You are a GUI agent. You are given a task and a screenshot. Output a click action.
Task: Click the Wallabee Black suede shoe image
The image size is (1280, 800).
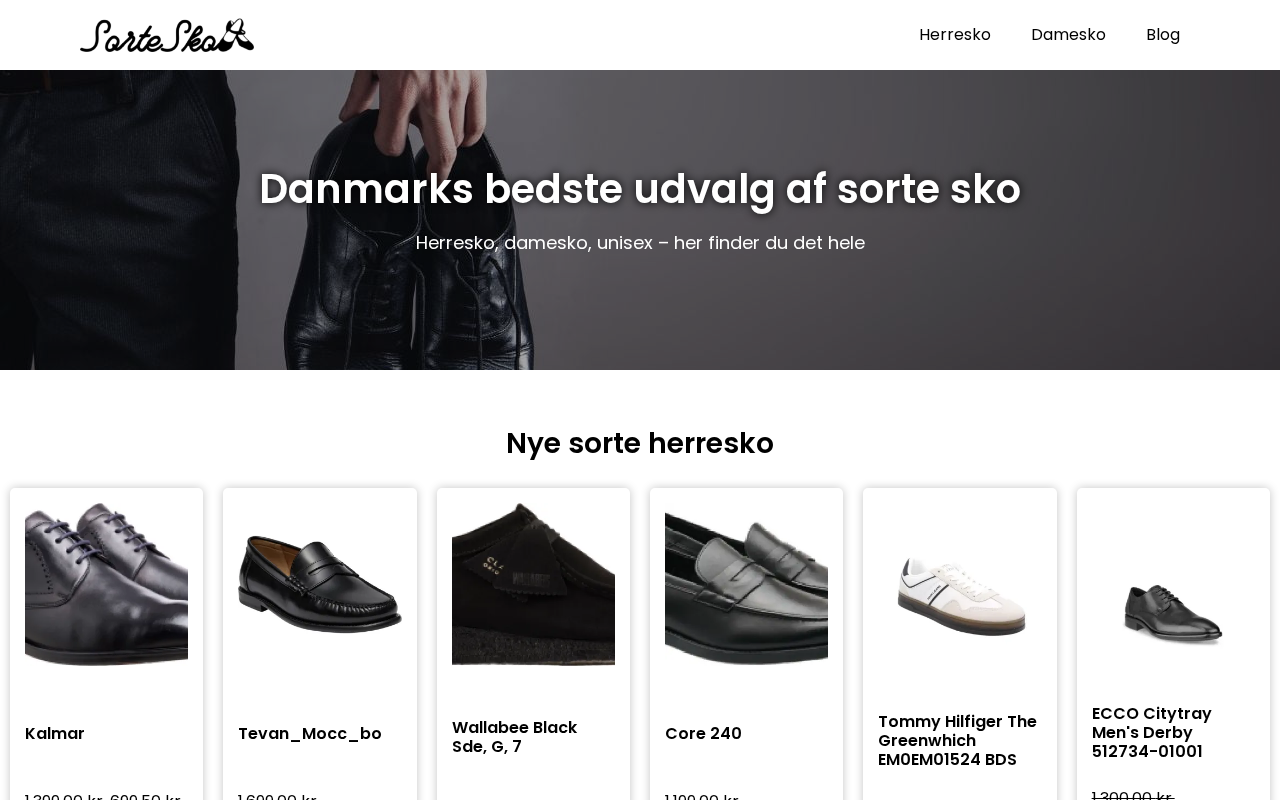[x=533, y=584]
